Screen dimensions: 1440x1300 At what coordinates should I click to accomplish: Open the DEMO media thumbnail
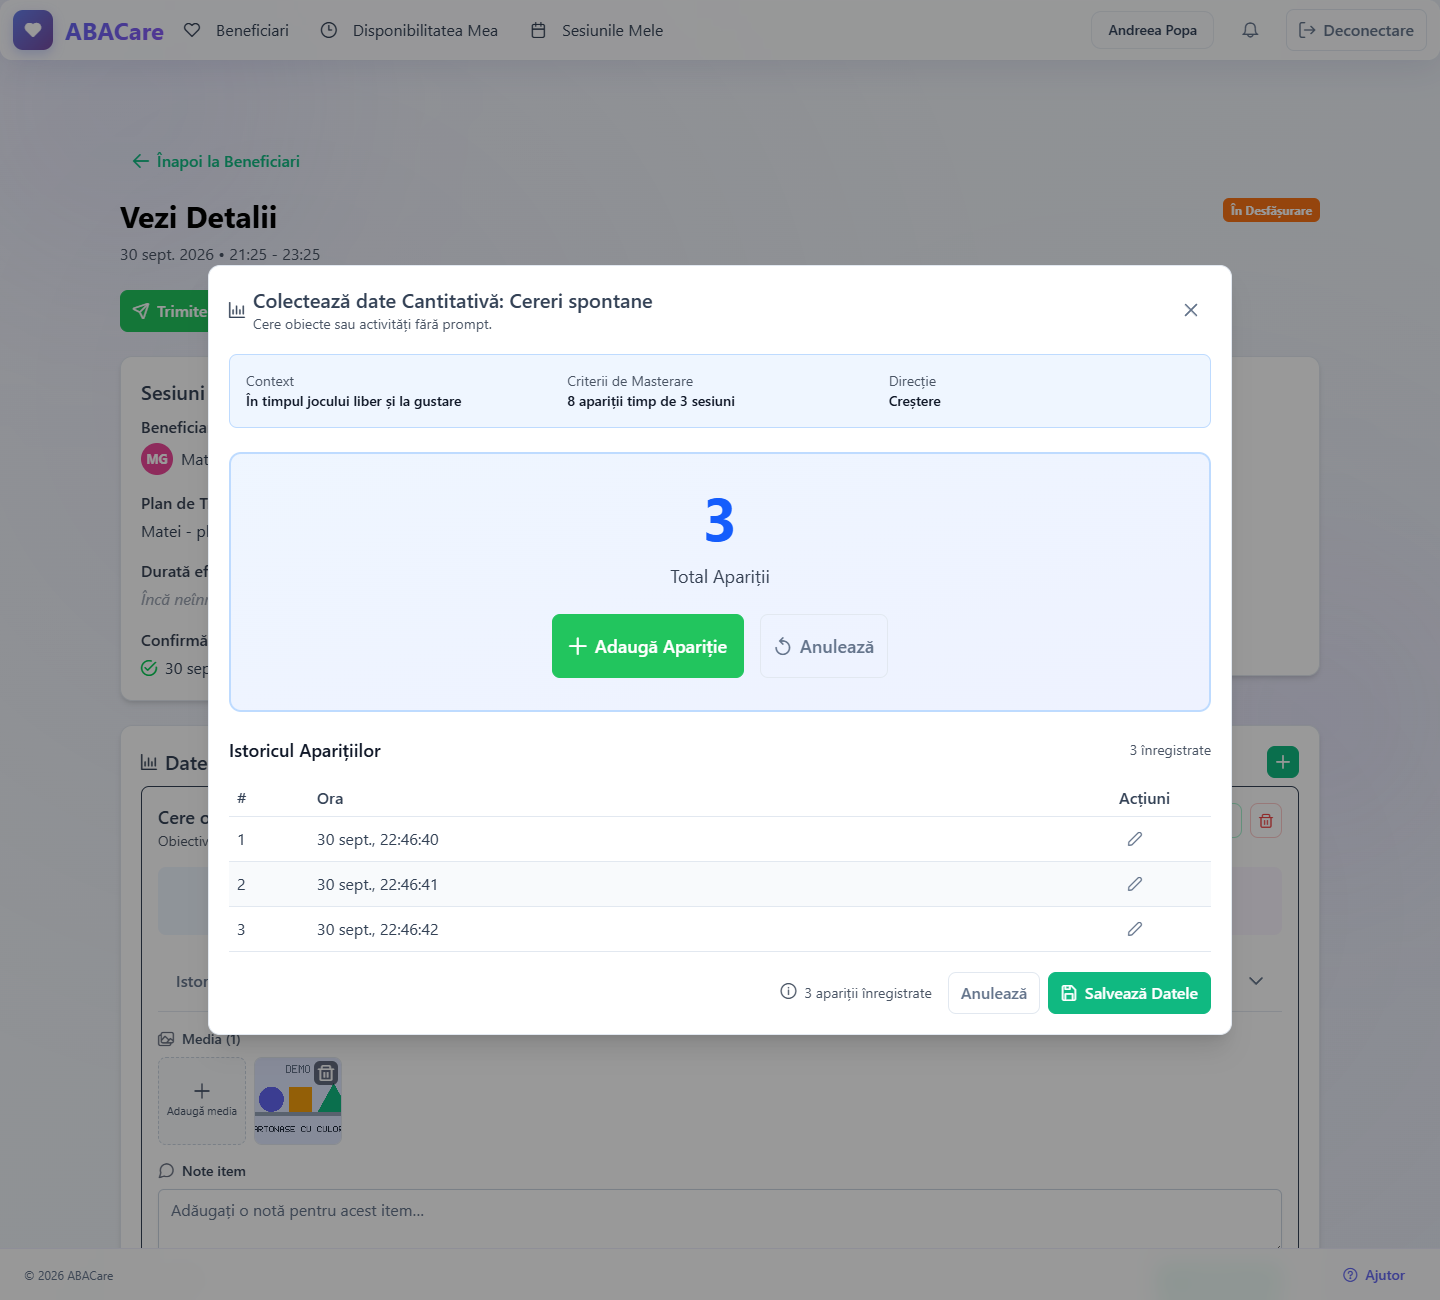tap(298, 1101)
